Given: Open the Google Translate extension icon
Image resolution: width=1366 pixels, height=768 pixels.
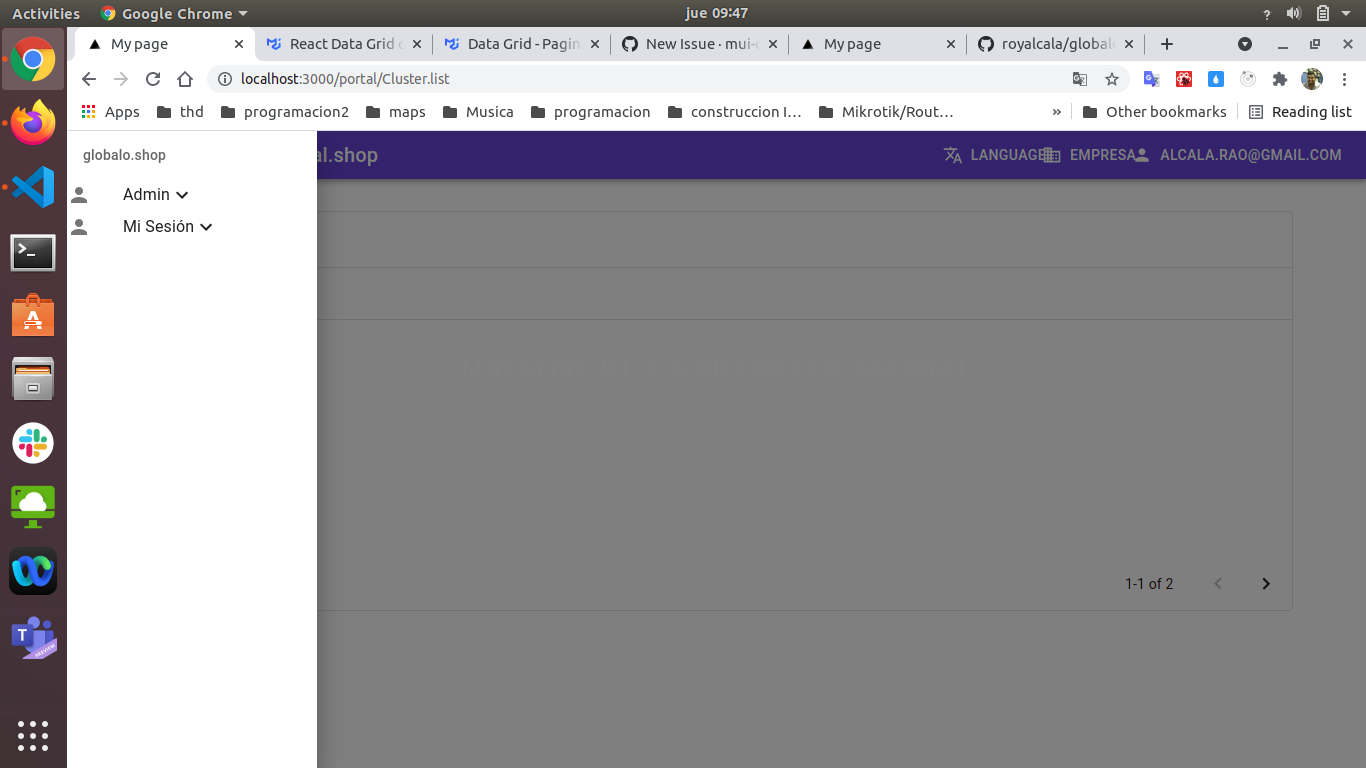Looking at the screenshot, I should tap(1151, 78).
